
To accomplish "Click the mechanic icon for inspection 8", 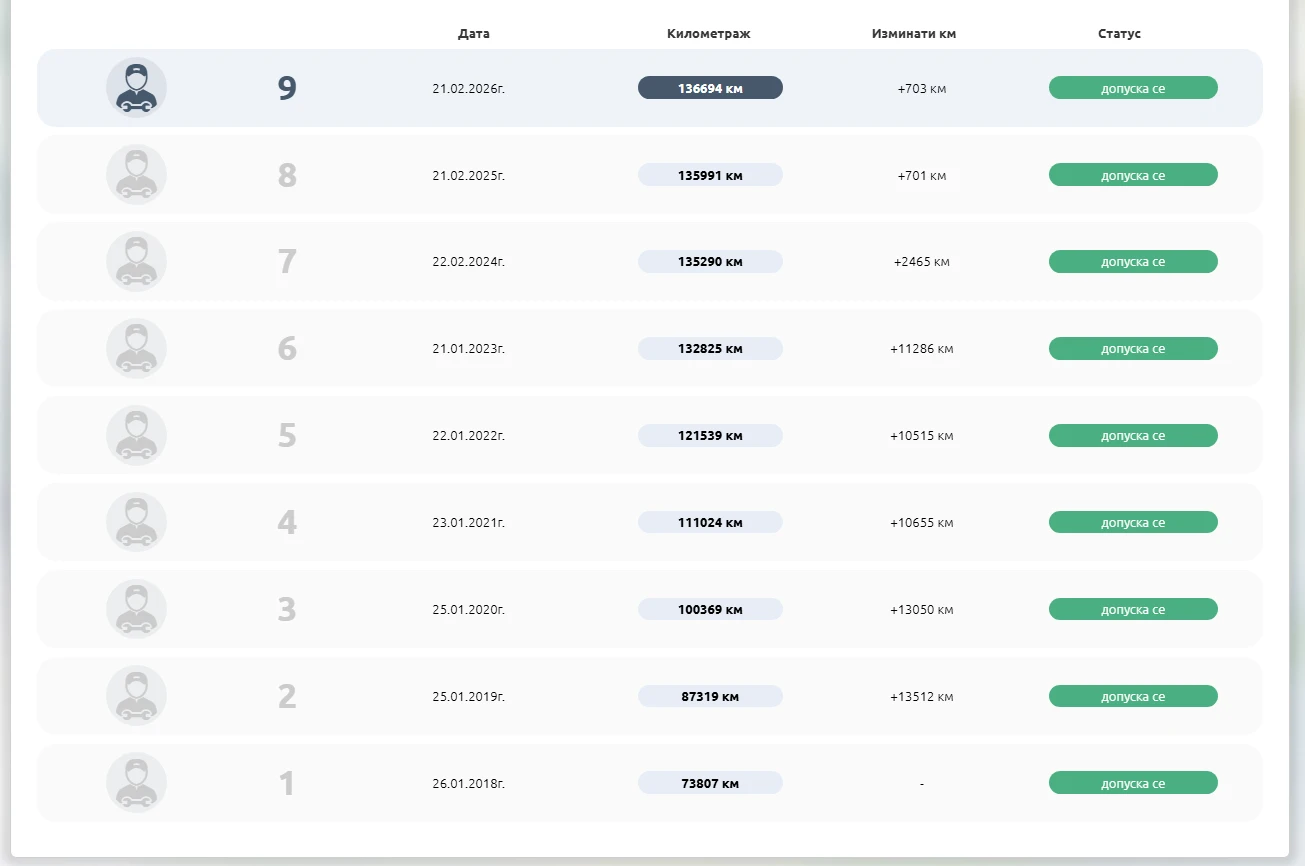I will (136, 175).
